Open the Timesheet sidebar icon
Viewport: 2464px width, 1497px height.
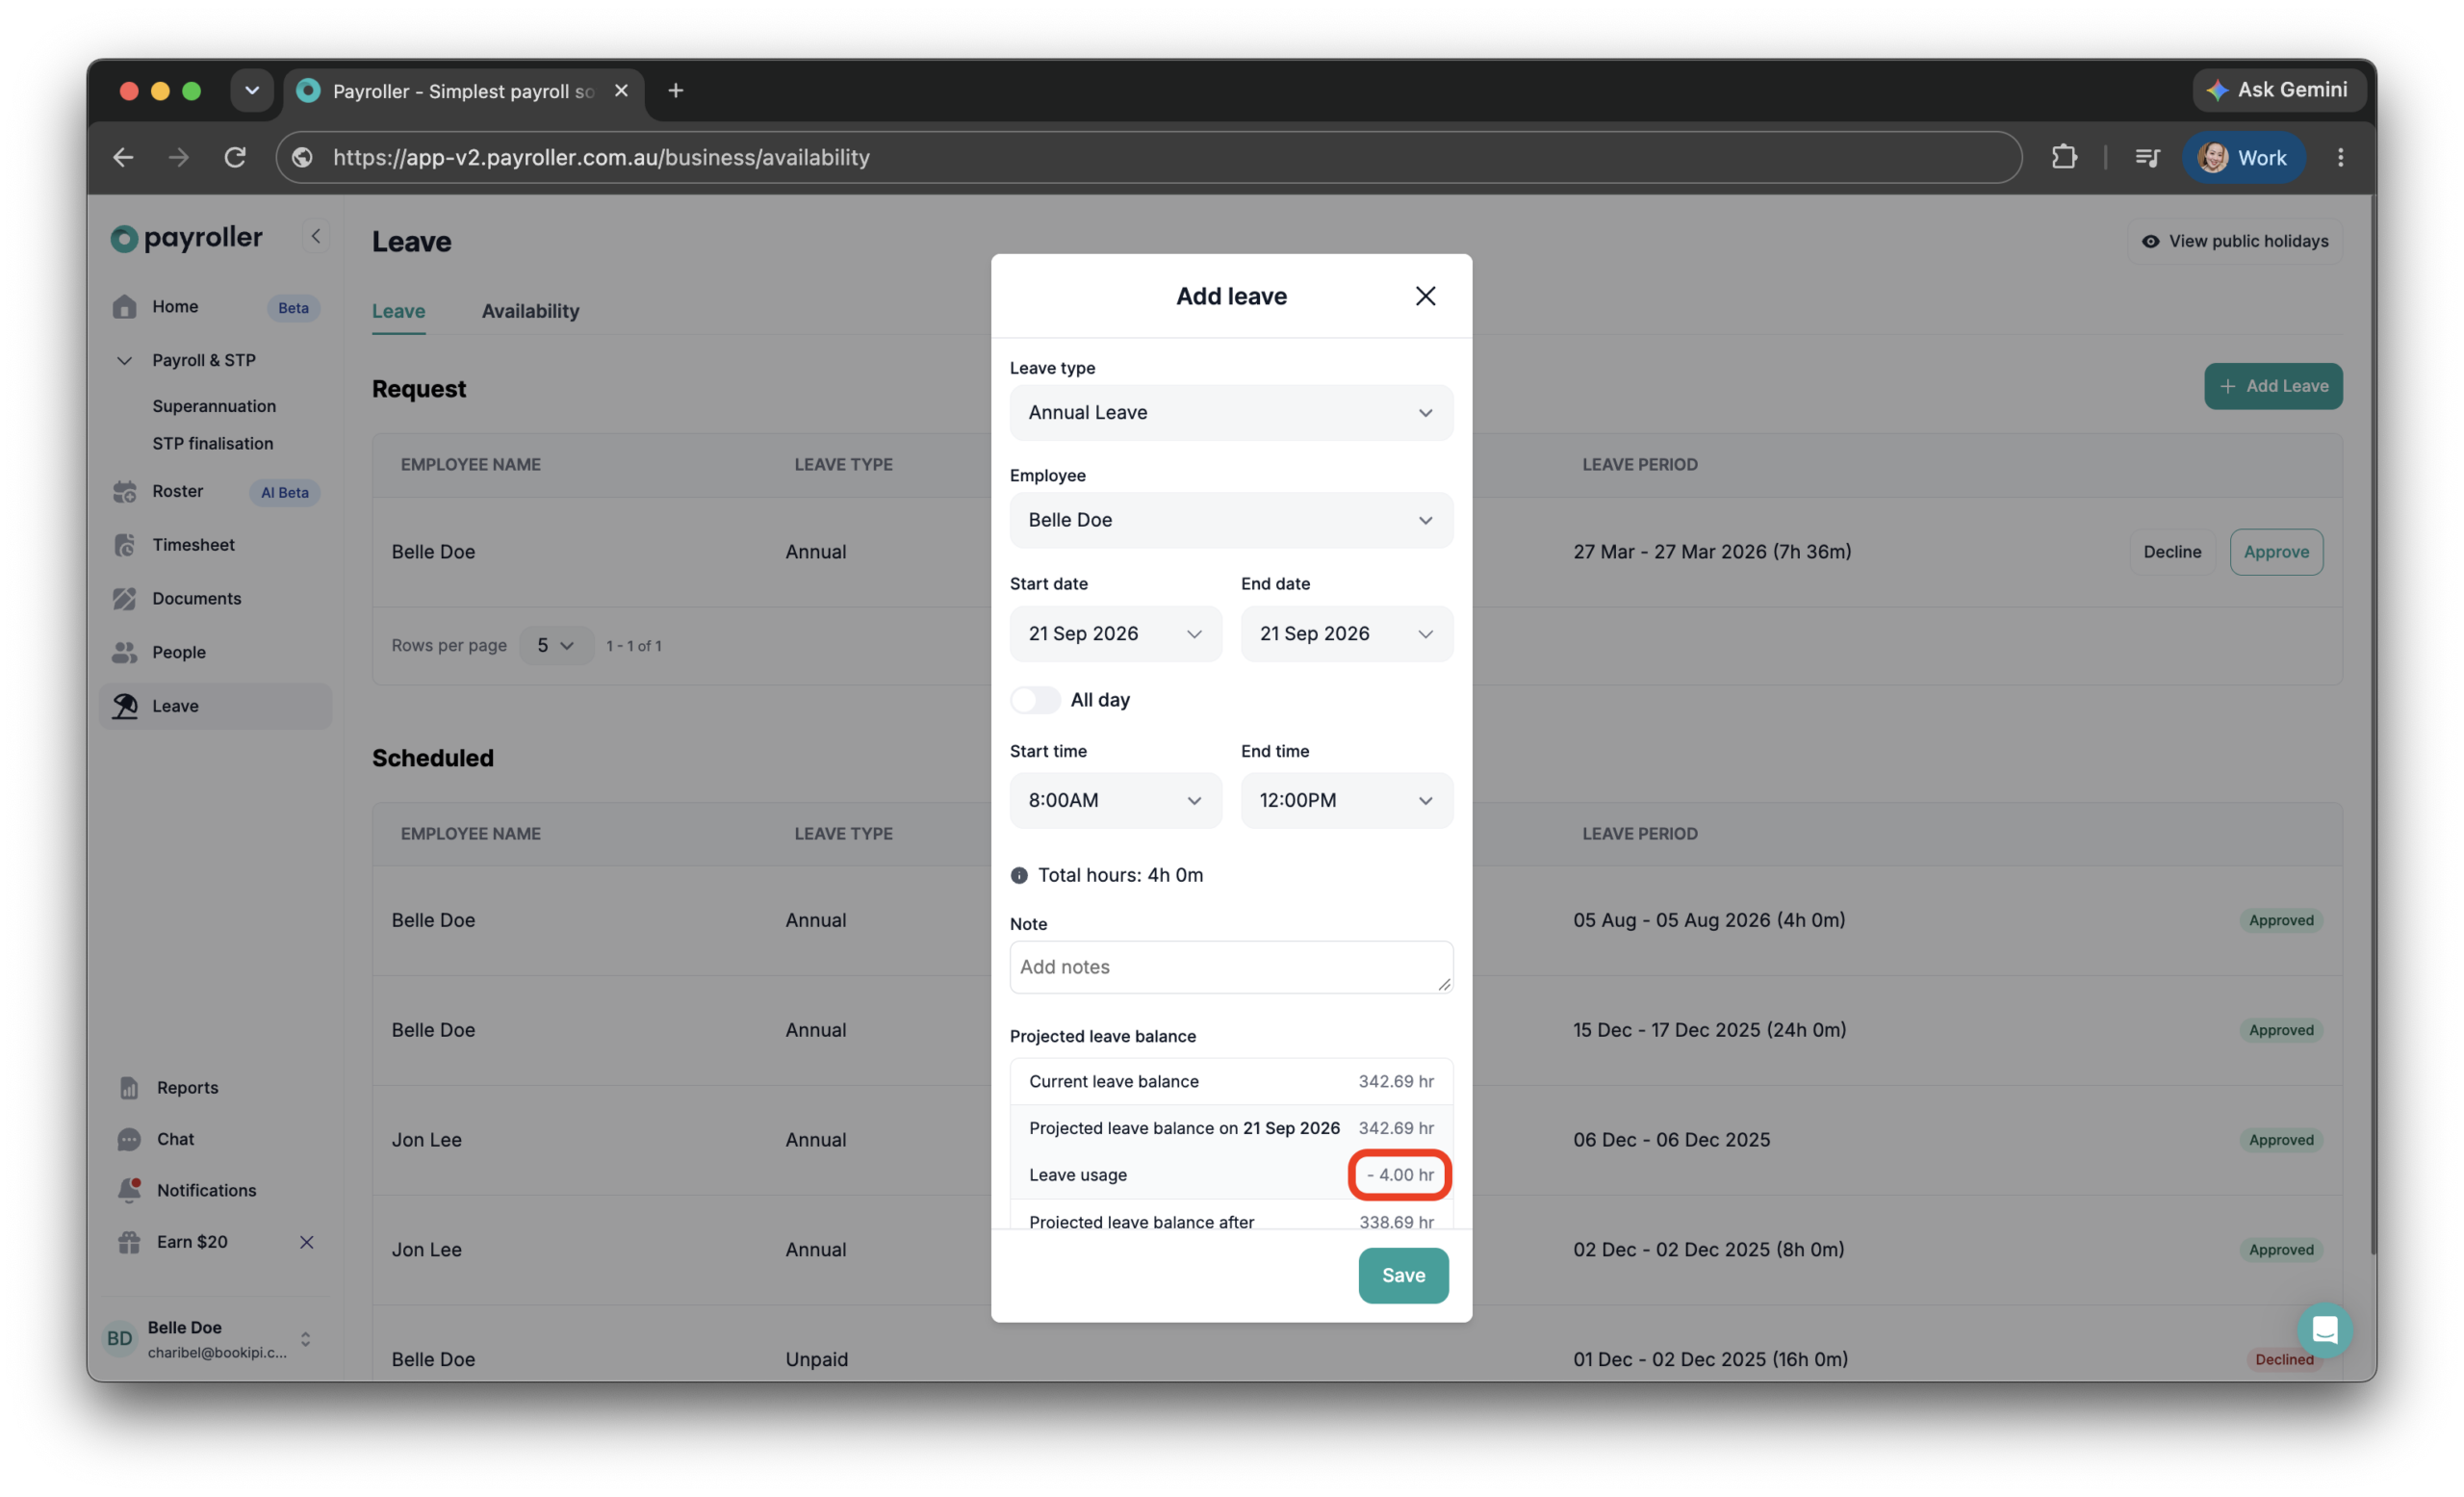point(124,545)
